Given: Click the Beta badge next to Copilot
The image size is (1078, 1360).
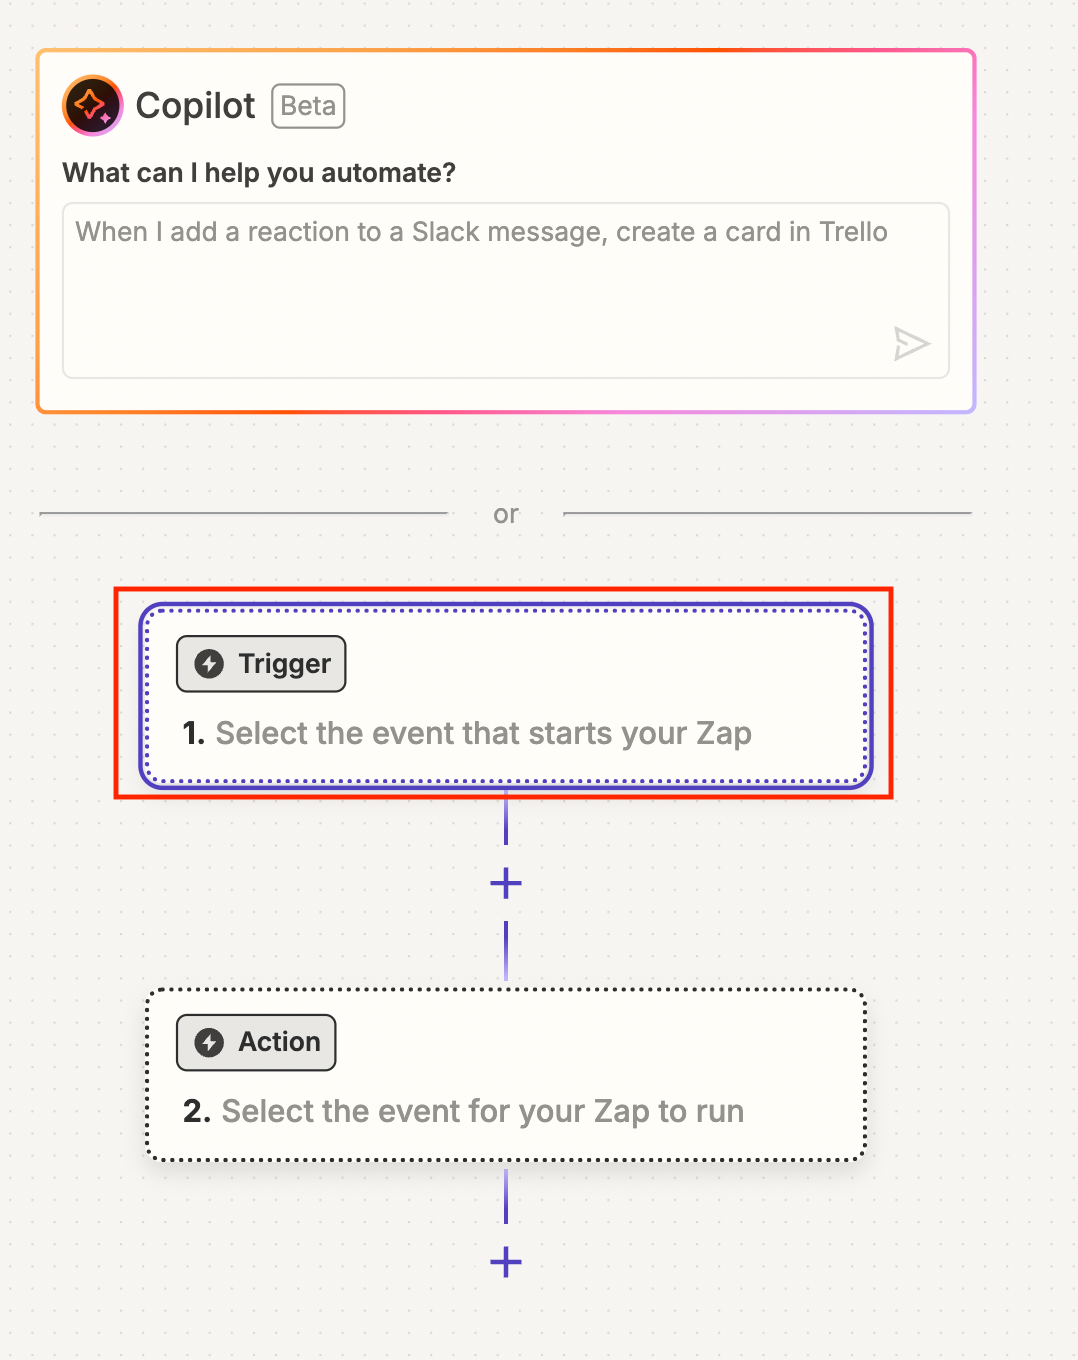Looking at the screenshot, I should (308, 106).
